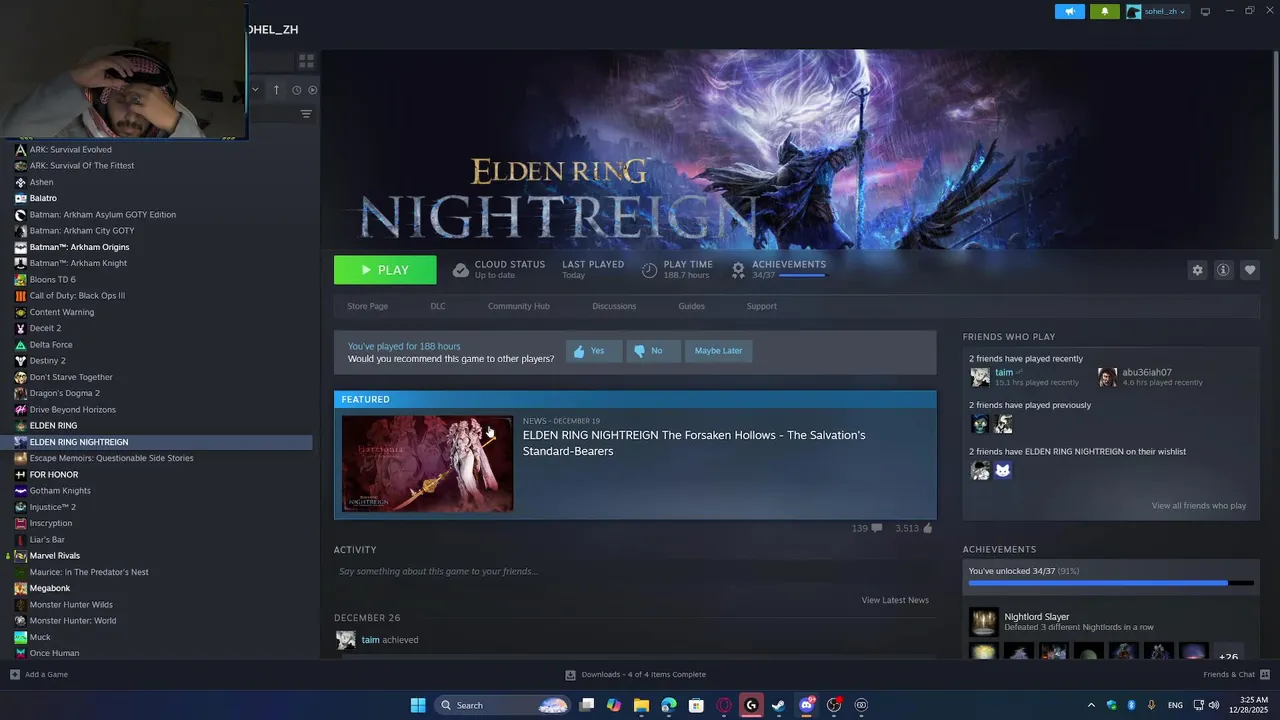
Task: Recommend the game with Yes button
Action: point(594,351)
